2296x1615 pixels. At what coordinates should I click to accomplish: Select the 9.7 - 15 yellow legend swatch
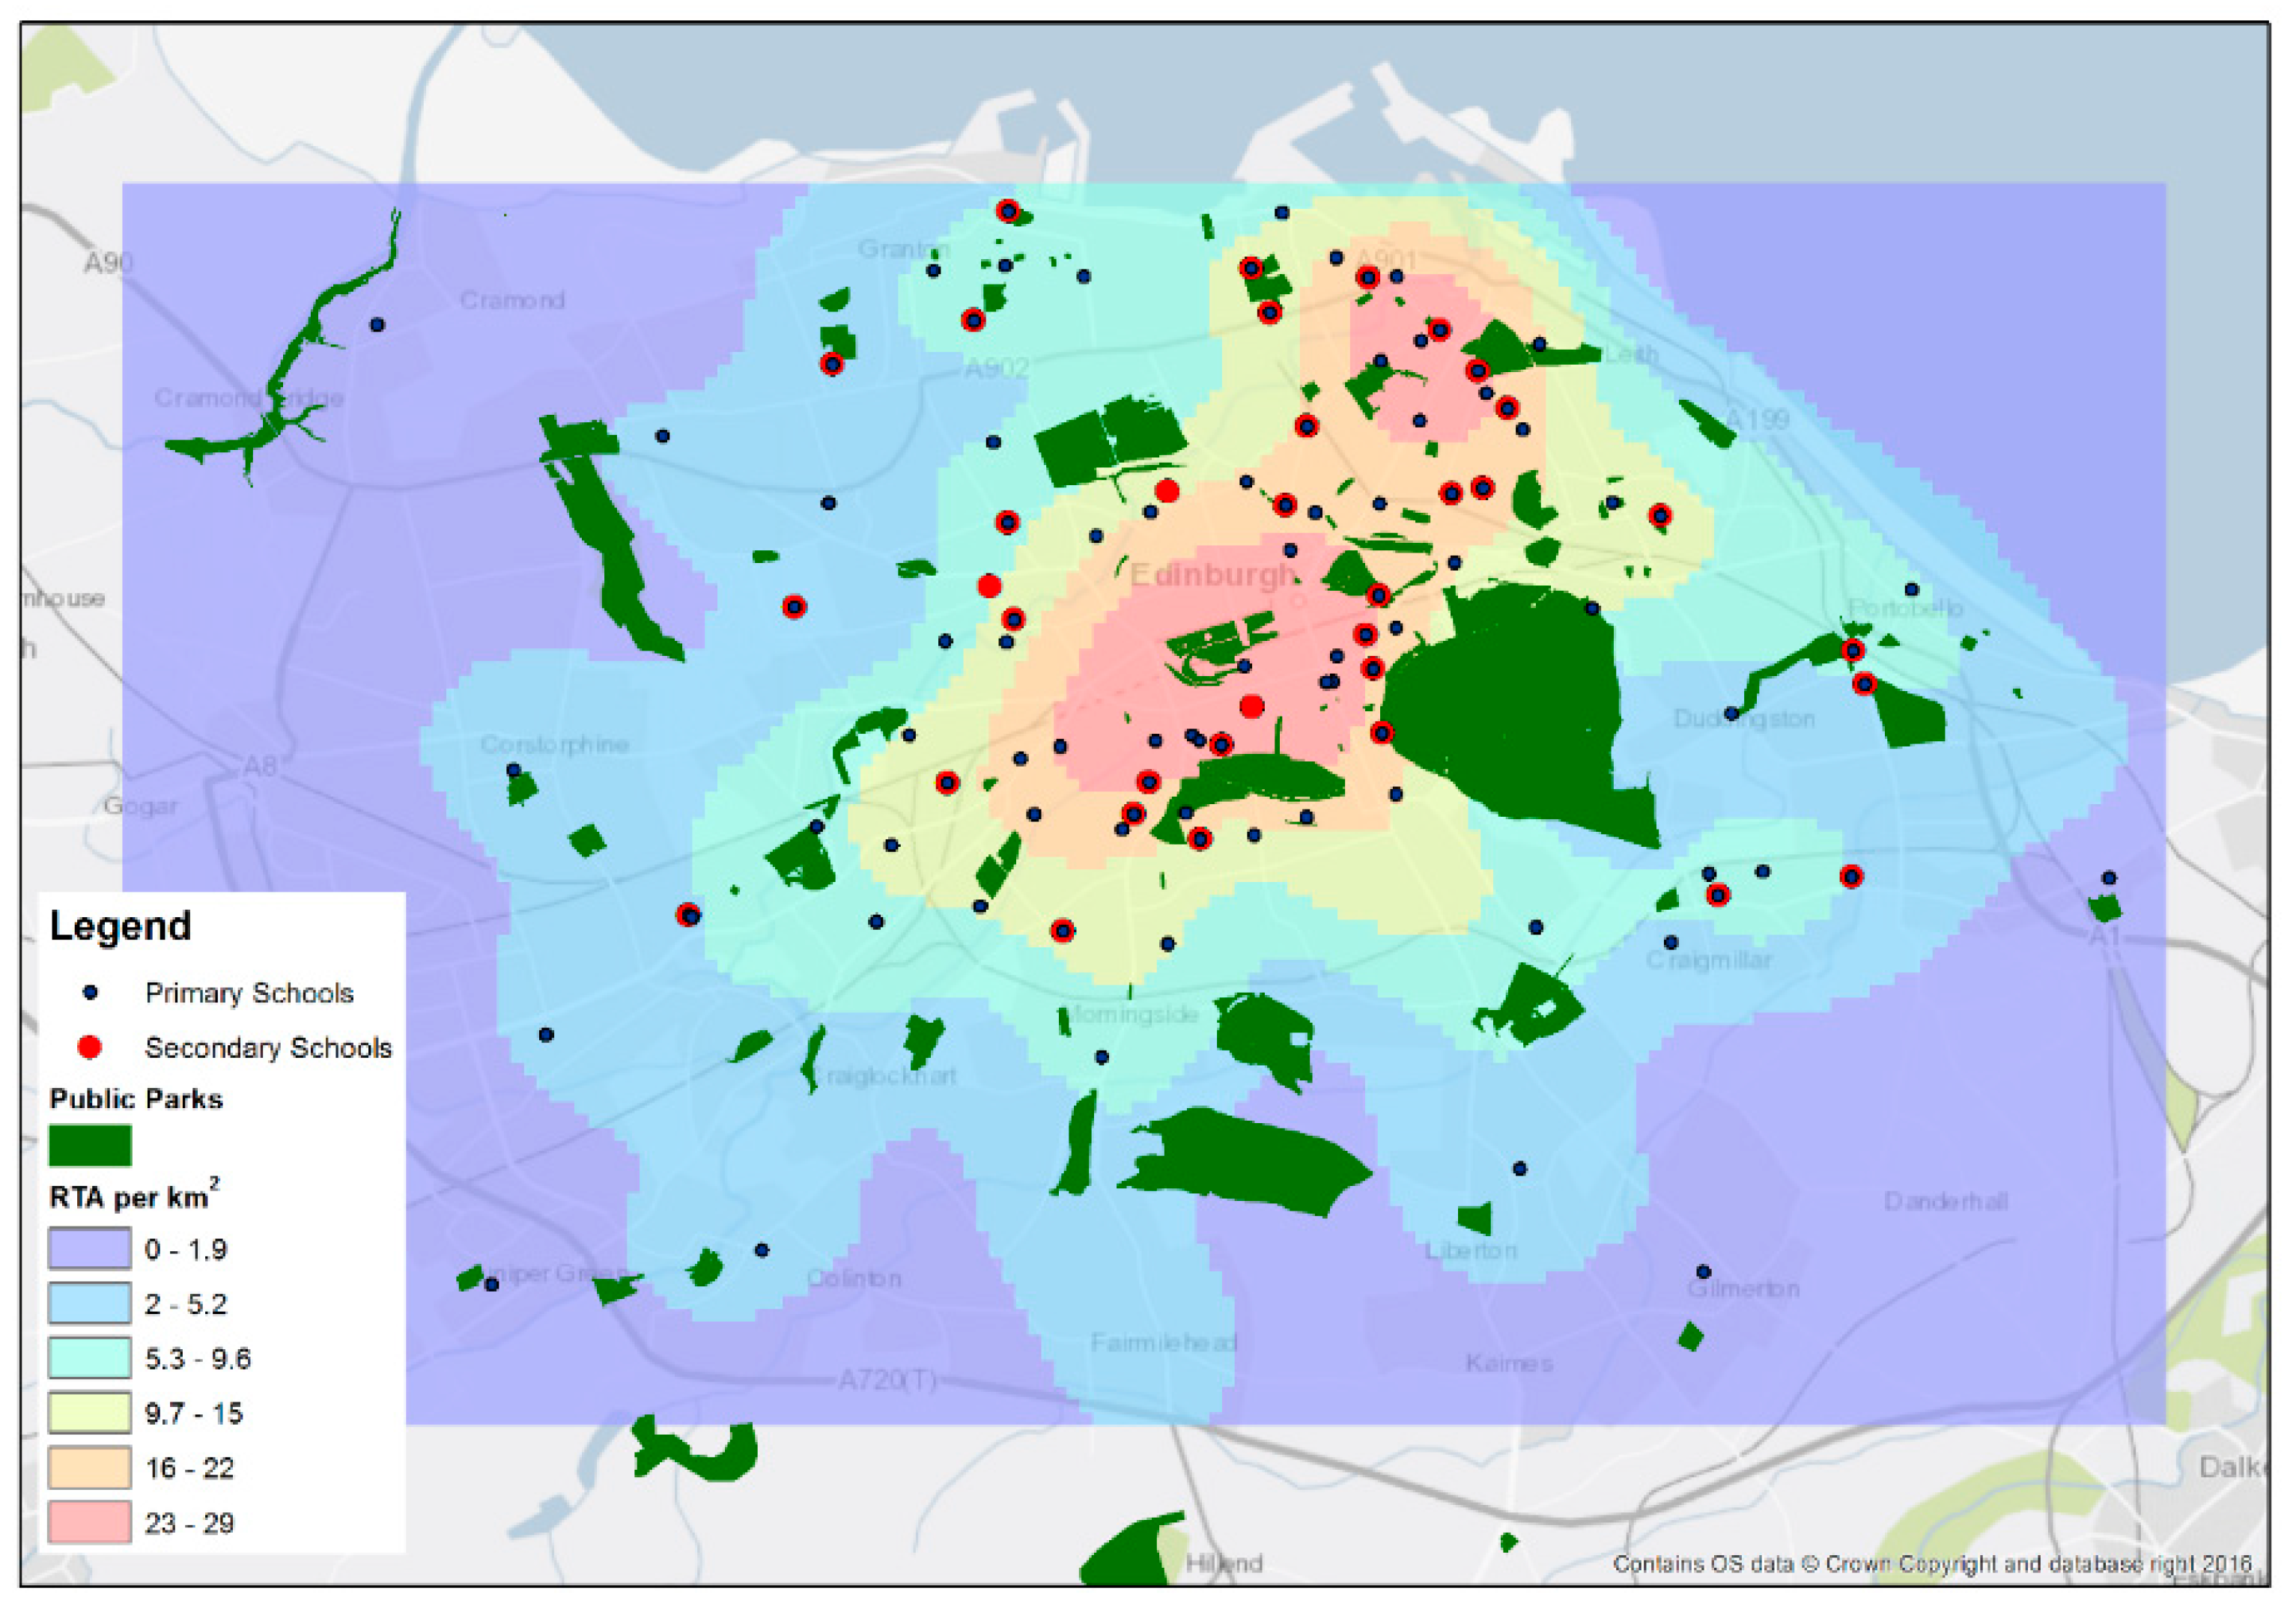pyautogui.click(x=90, y=1413)
